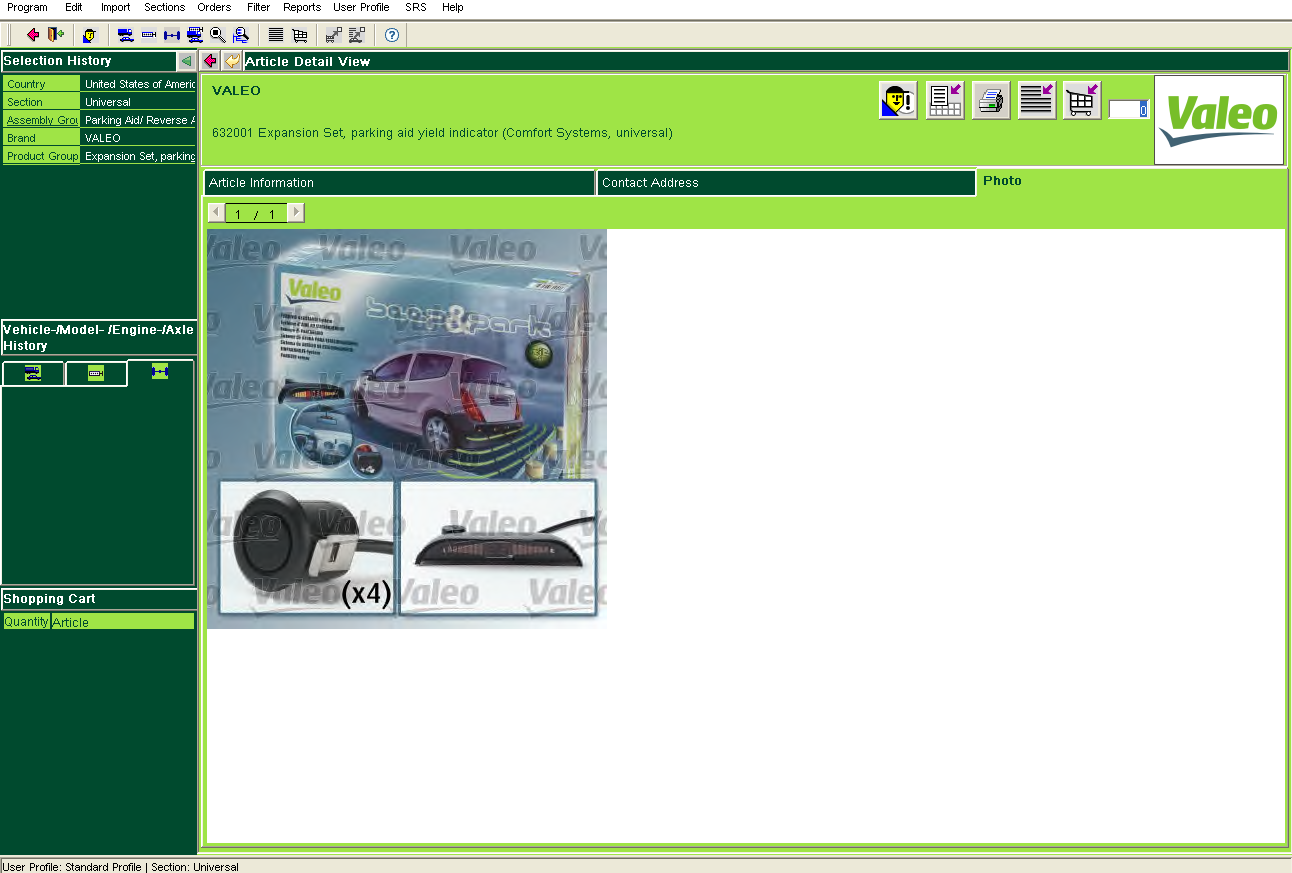Image resolution: width=1292 pixels, height=873 pixels.
Task: Click the user info icon beside Valeo header
Action: click(x=898, y=101)
